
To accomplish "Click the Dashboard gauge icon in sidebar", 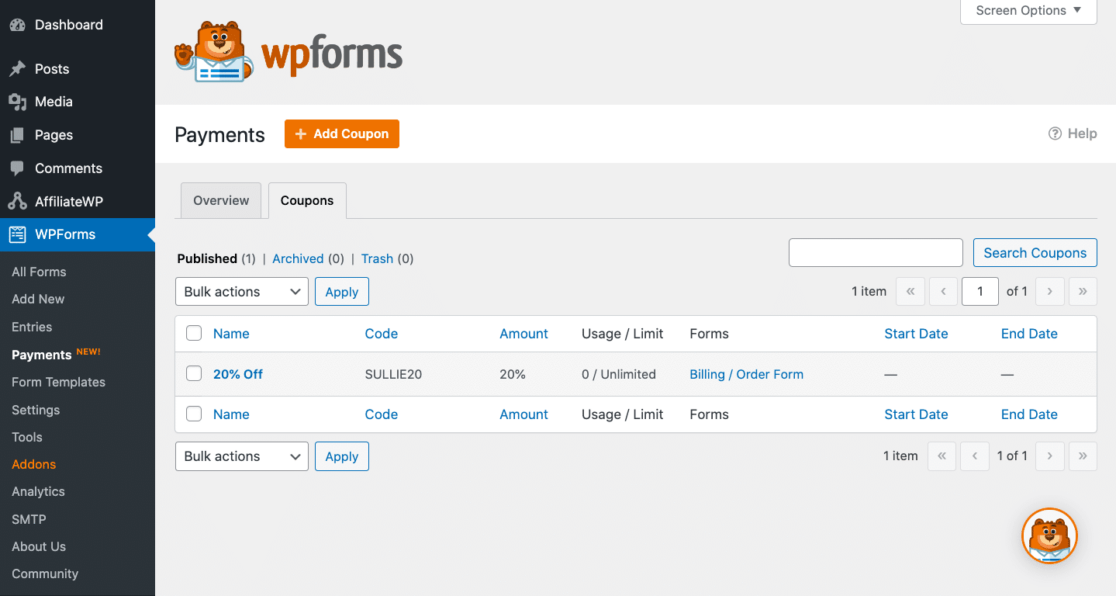I will pyautogui.click(x=18, y=25).
